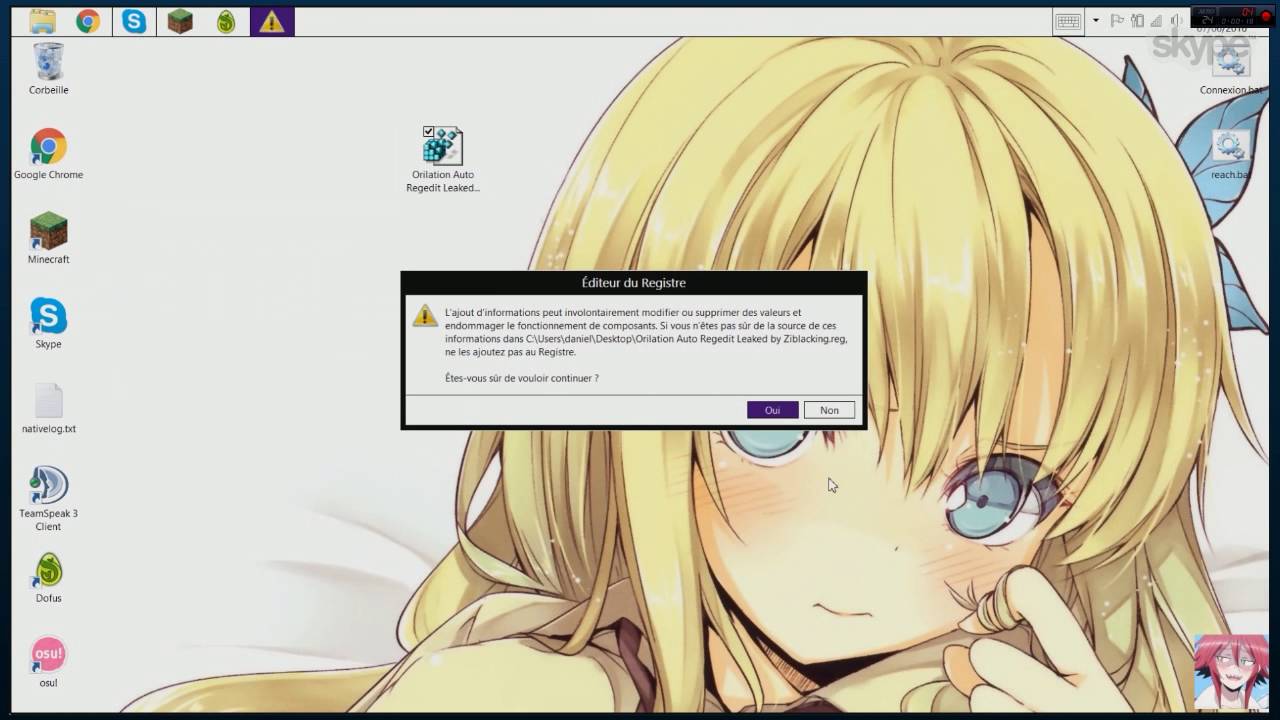Click the "Êtes-vous sûr de vouloir continuer ?" text
This screenshot has height=720, width=1280.
[x=522, y=378]
